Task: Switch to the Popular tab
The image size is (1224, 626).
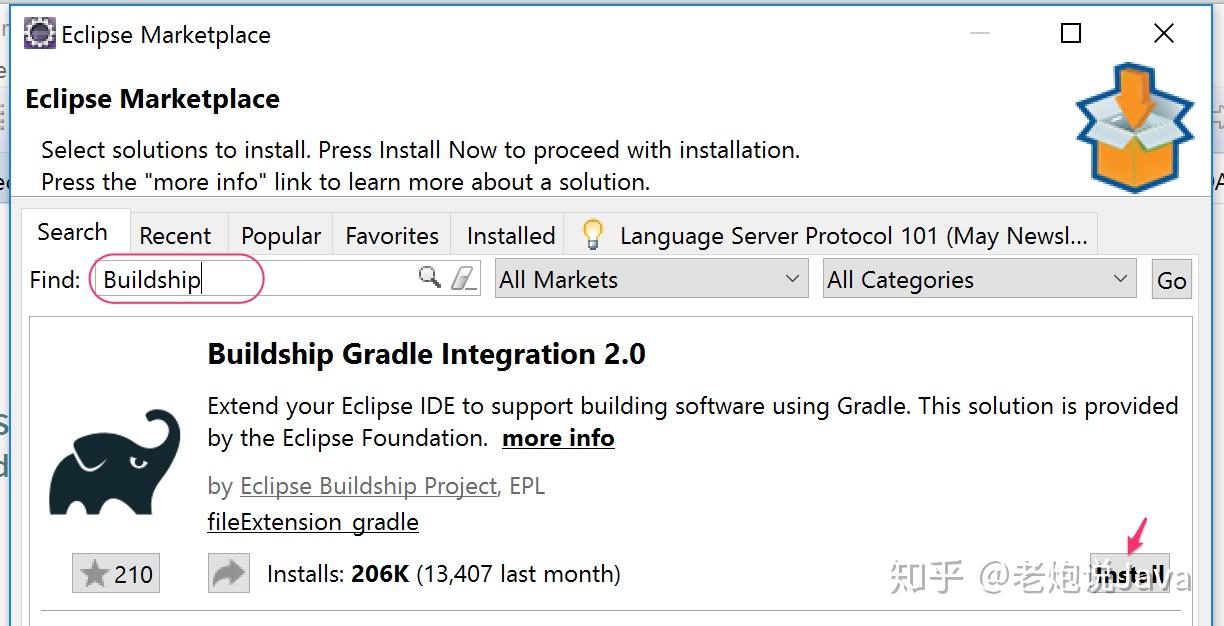Action: pyautogui.click(x=280, y=235)
